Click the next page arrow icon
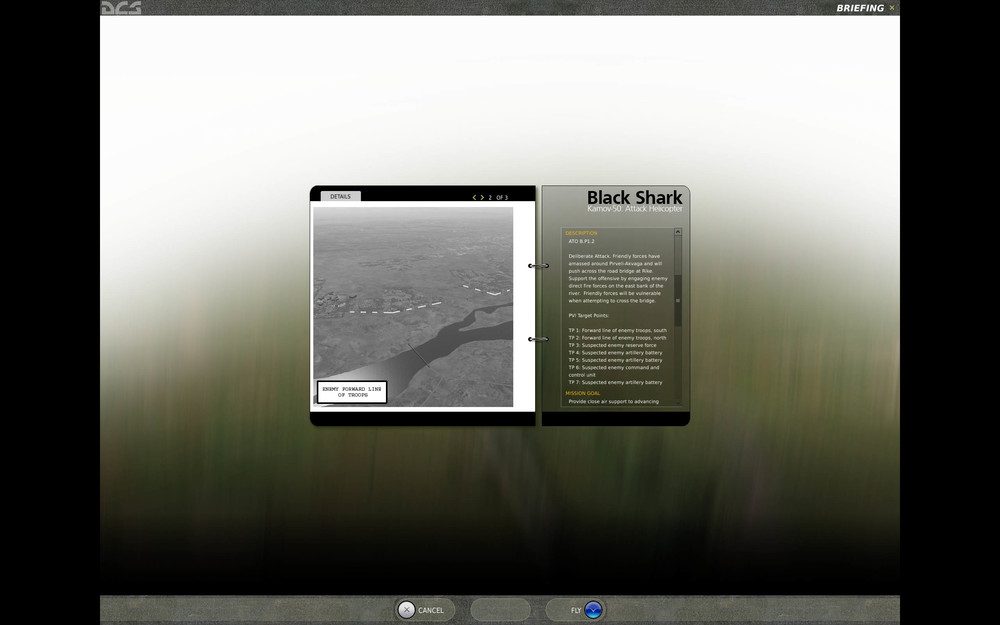This screenshot has height=625, width=1000. [482, 198]
